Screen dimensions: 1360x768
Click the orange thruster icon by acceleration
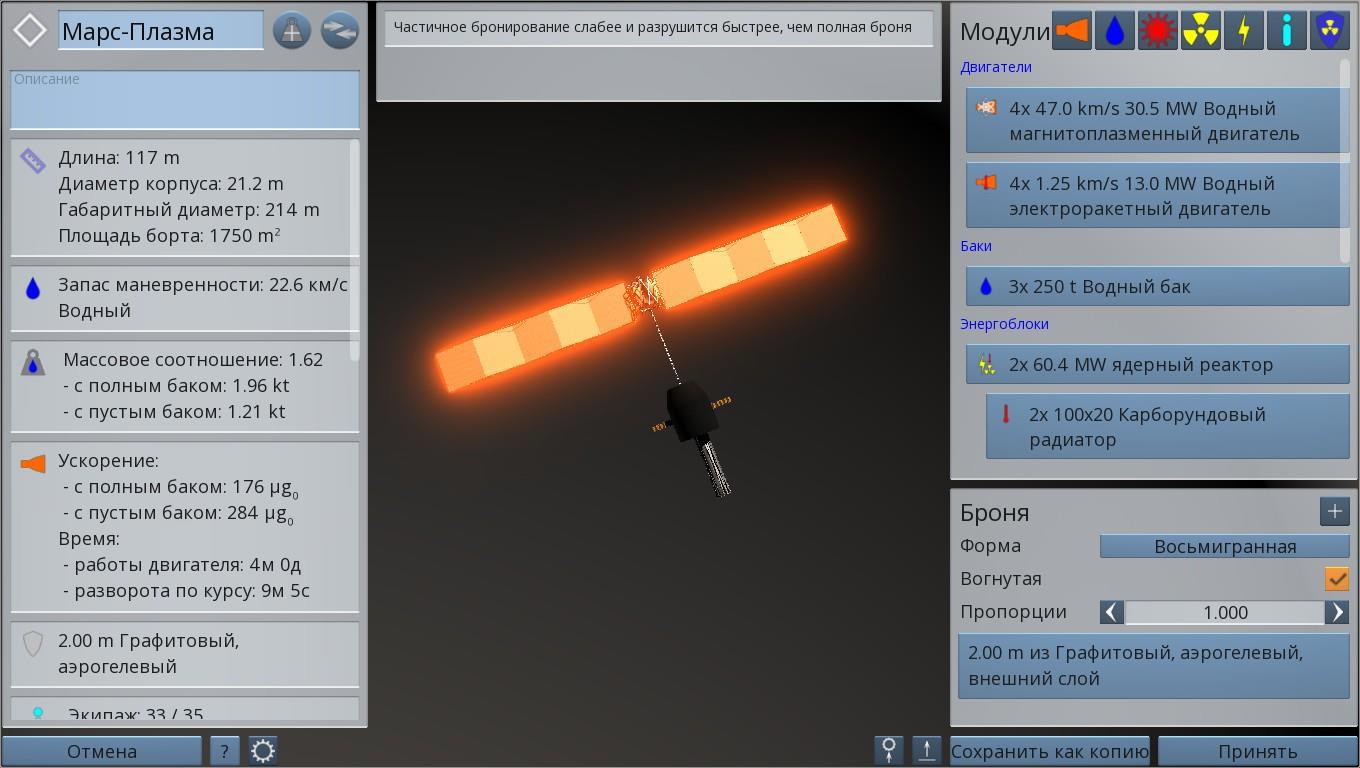point(33,464)
